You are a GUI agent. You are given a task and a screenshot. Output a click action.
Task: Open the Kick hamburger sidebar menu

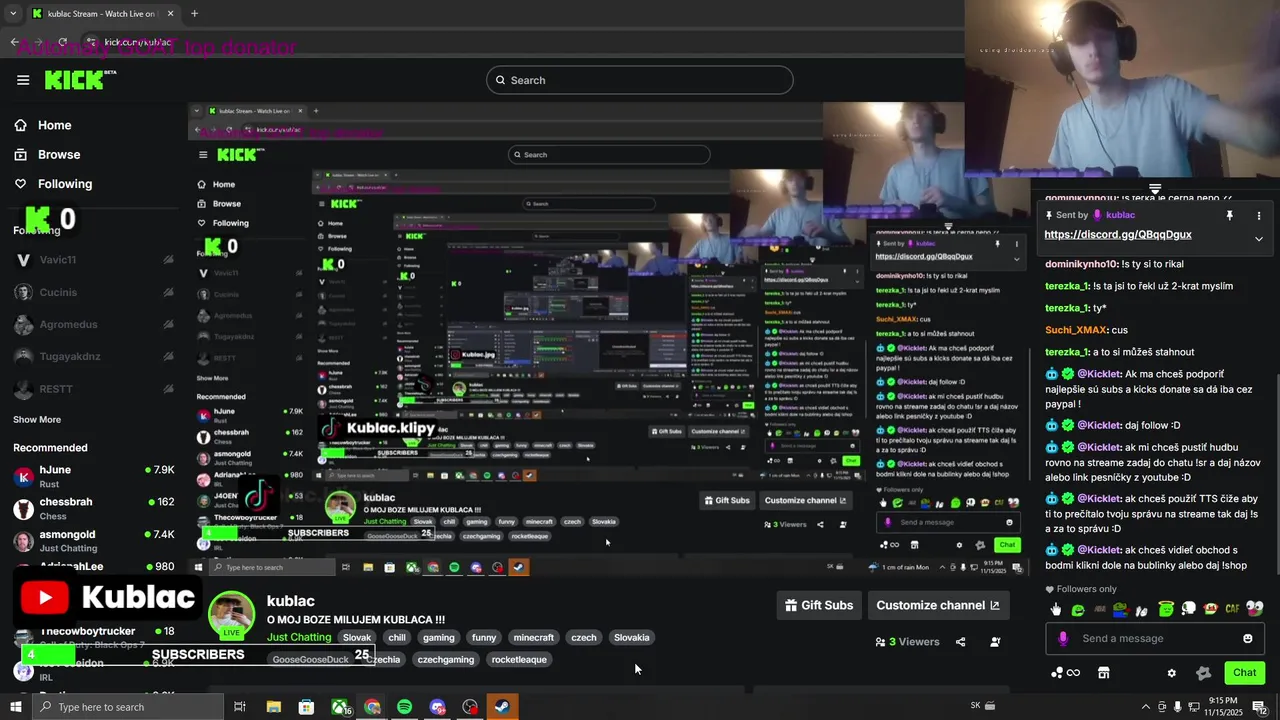[23, 80]
